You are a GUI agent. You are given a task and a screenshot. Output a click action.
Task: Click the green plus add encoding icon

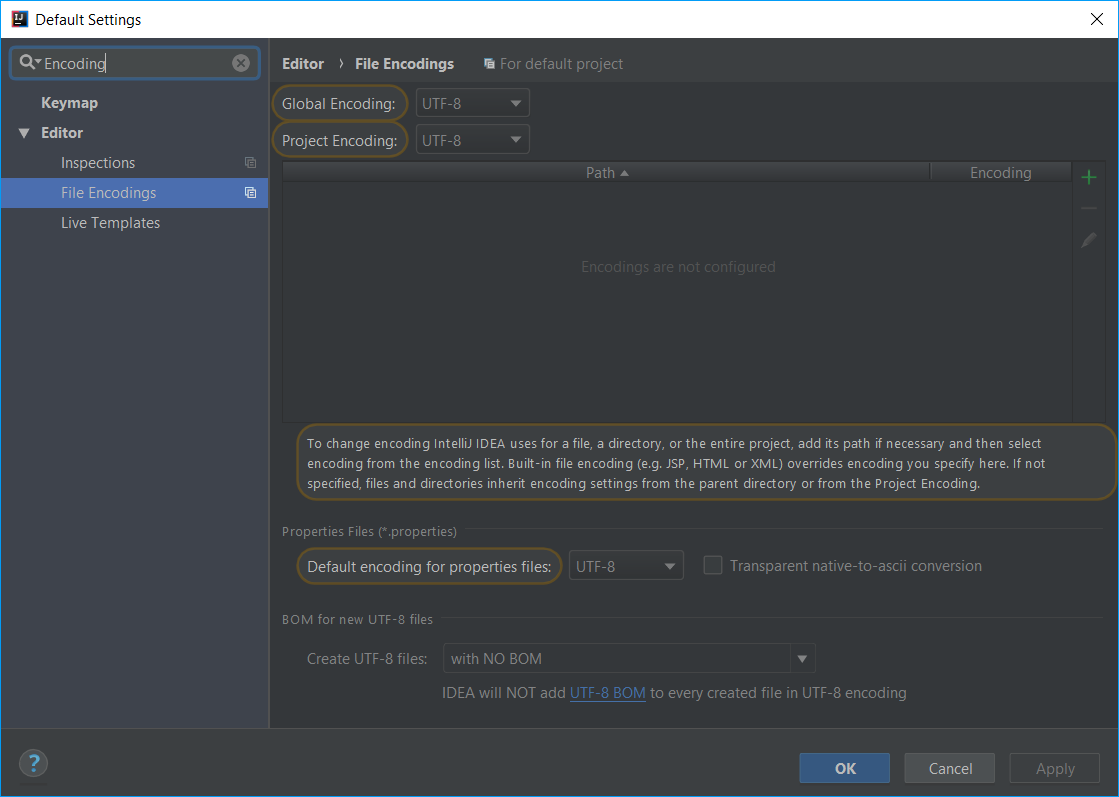pyautogui.click(x=1089, y=177)
